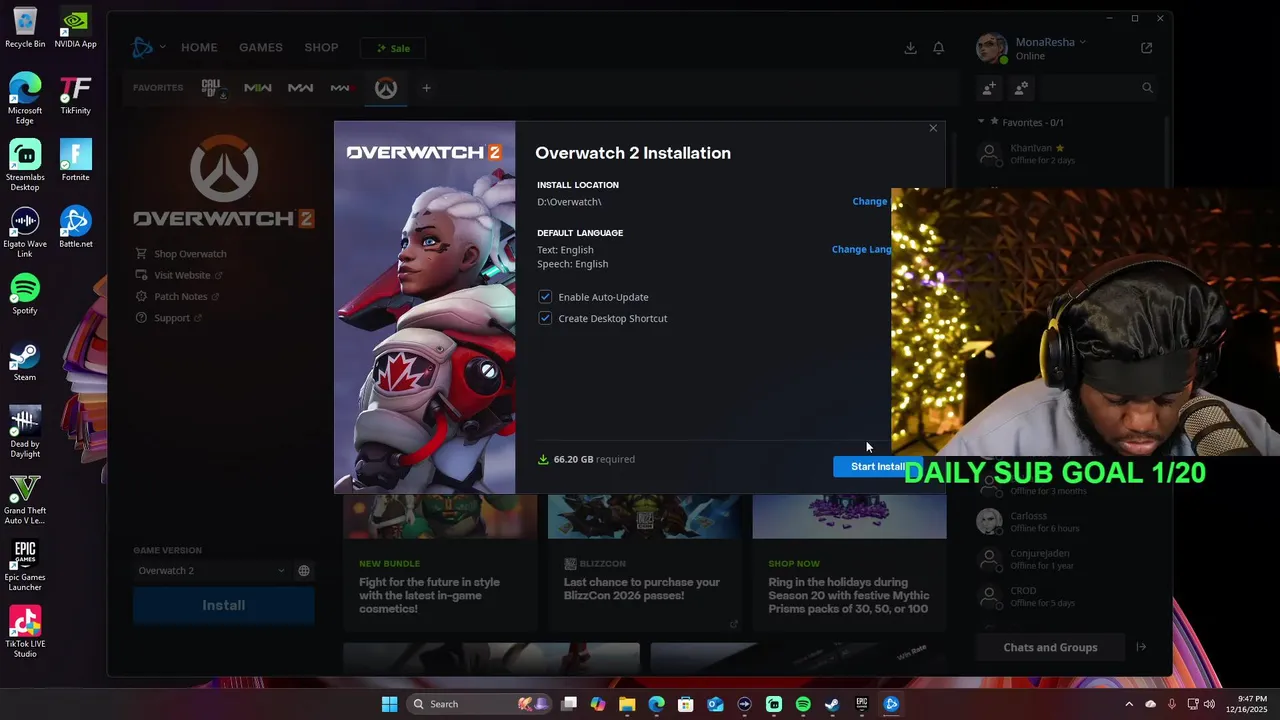Change the install location
The image size is (1280, 720).
click(870, 202)
